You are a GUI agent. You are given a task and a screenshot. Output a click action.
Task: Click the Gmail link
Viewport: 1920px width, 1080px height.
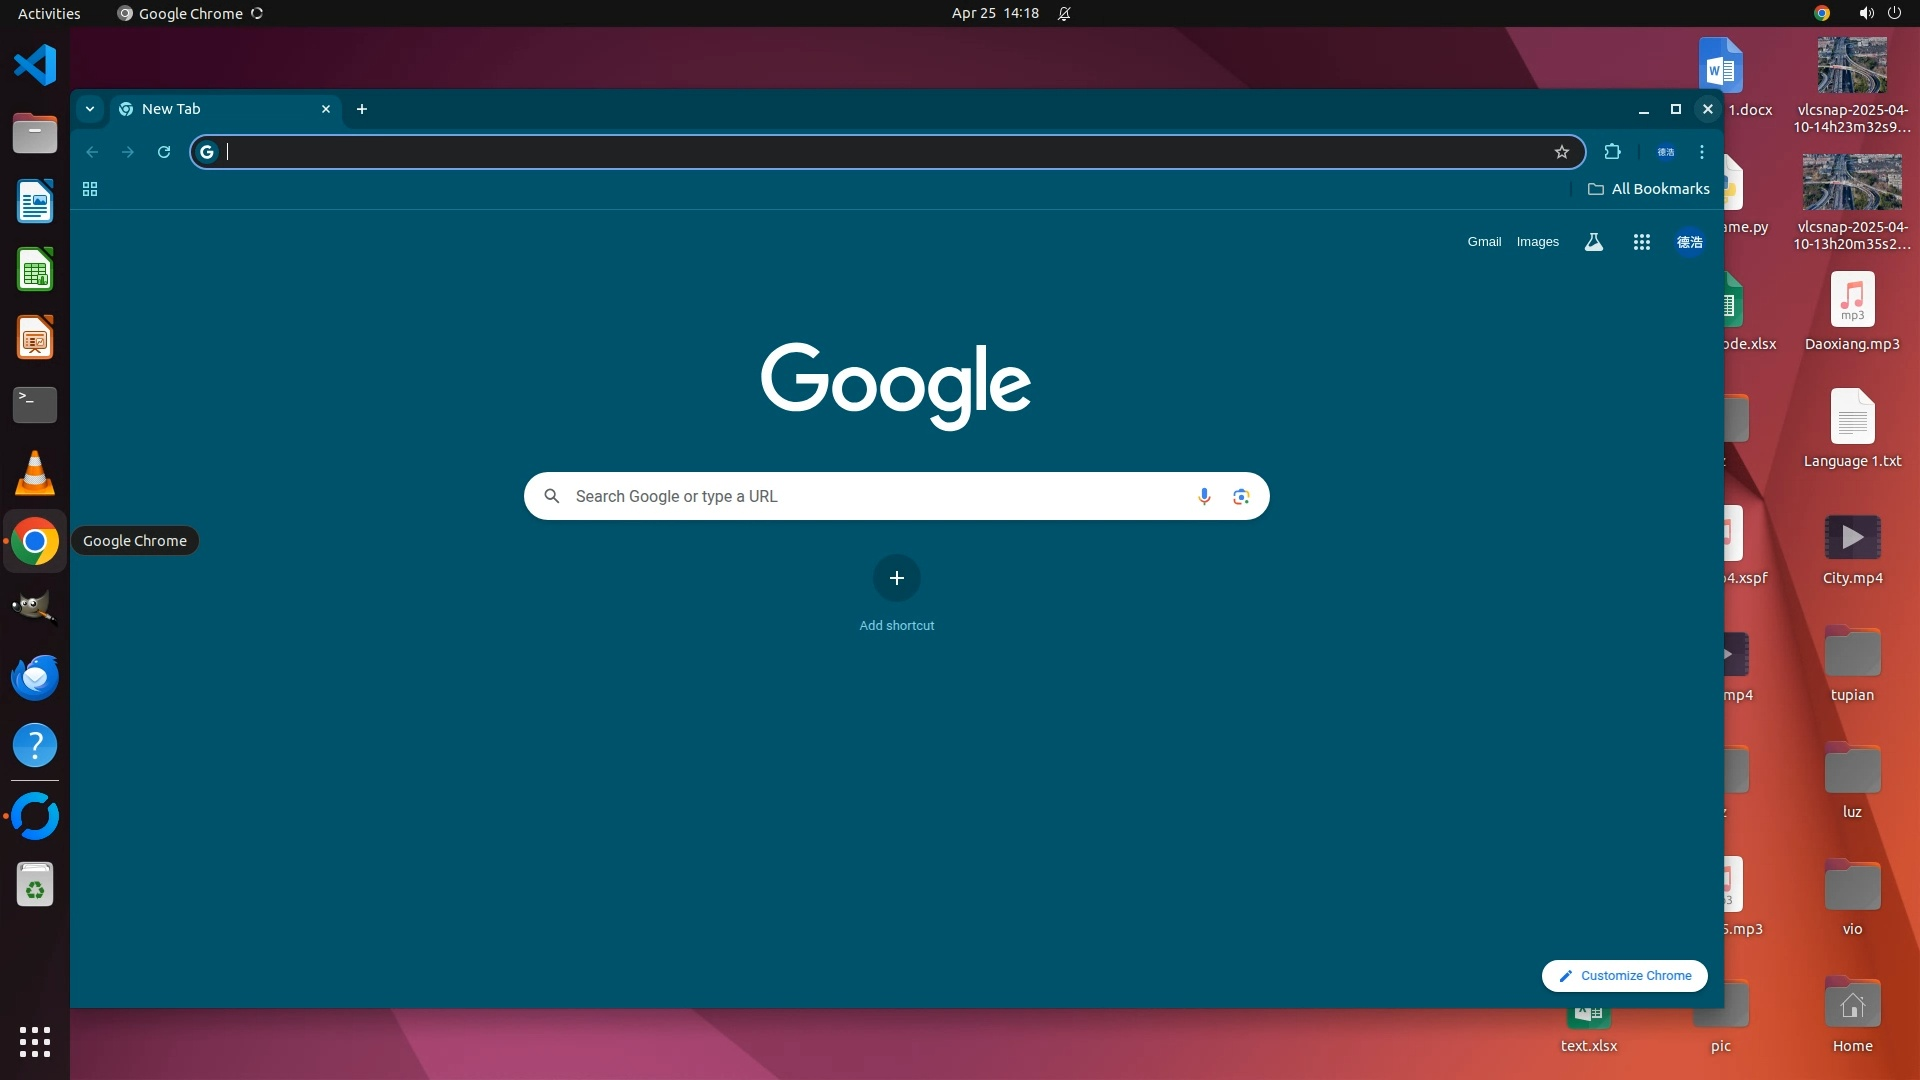click(x=1484, y=242)
